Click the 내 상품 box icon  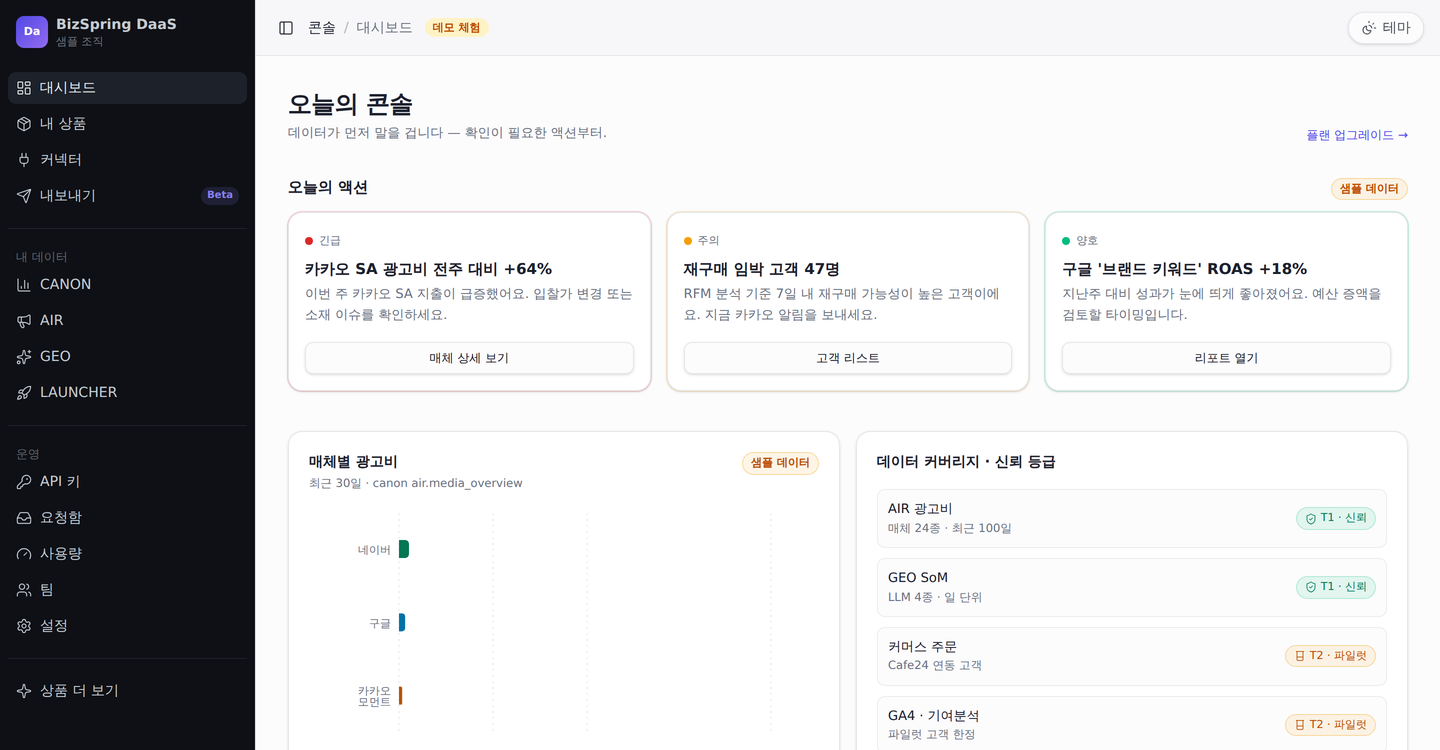[24, 124]
